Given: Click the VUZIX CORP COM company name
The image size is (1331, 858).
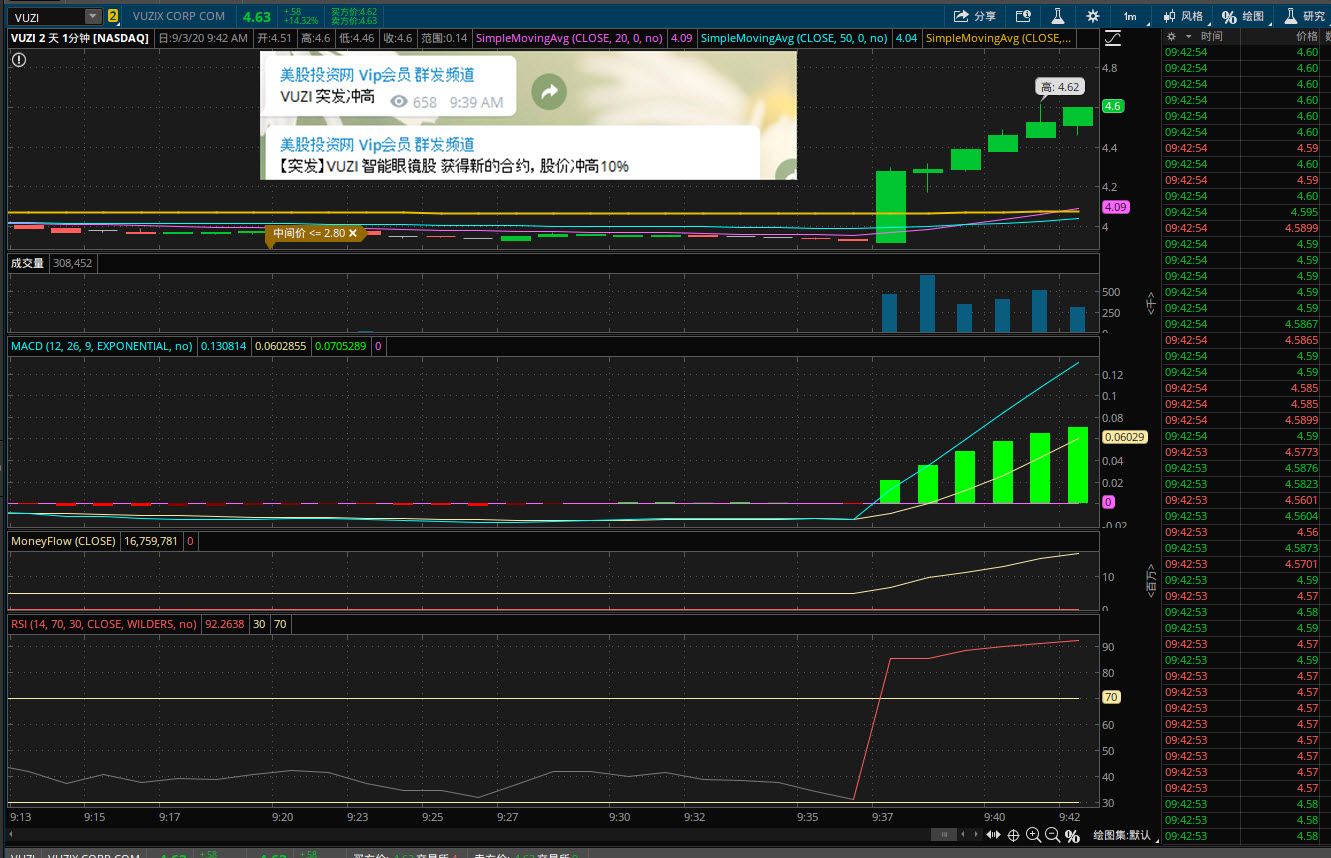Looking at the screenshot, I should click(179, 16).
